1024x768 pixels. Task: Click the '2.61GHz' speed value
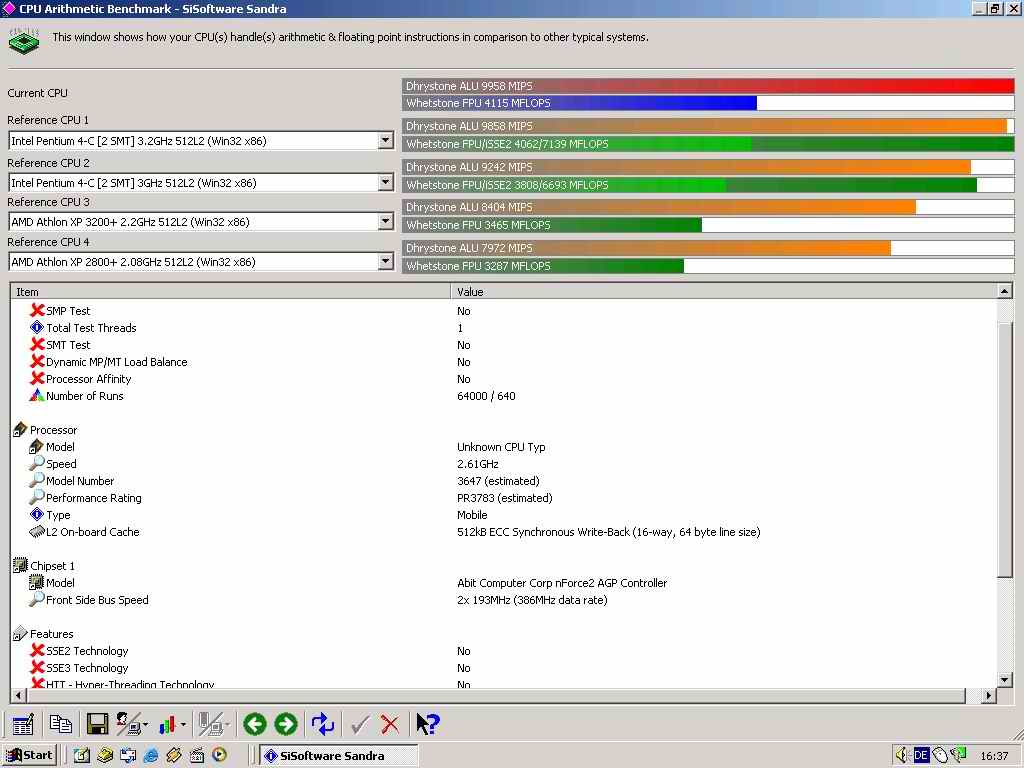click(x=477, y=464)
